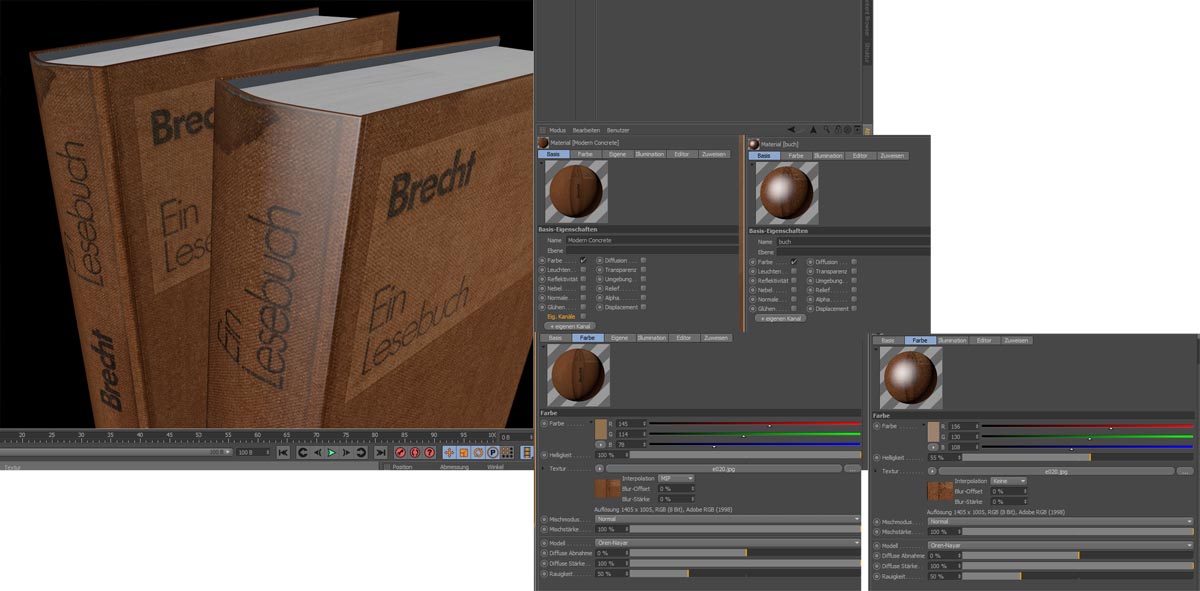The image size is (1200, 591).
Task: Click the Modern Concrete material title icon
Action: coord(543,144)
